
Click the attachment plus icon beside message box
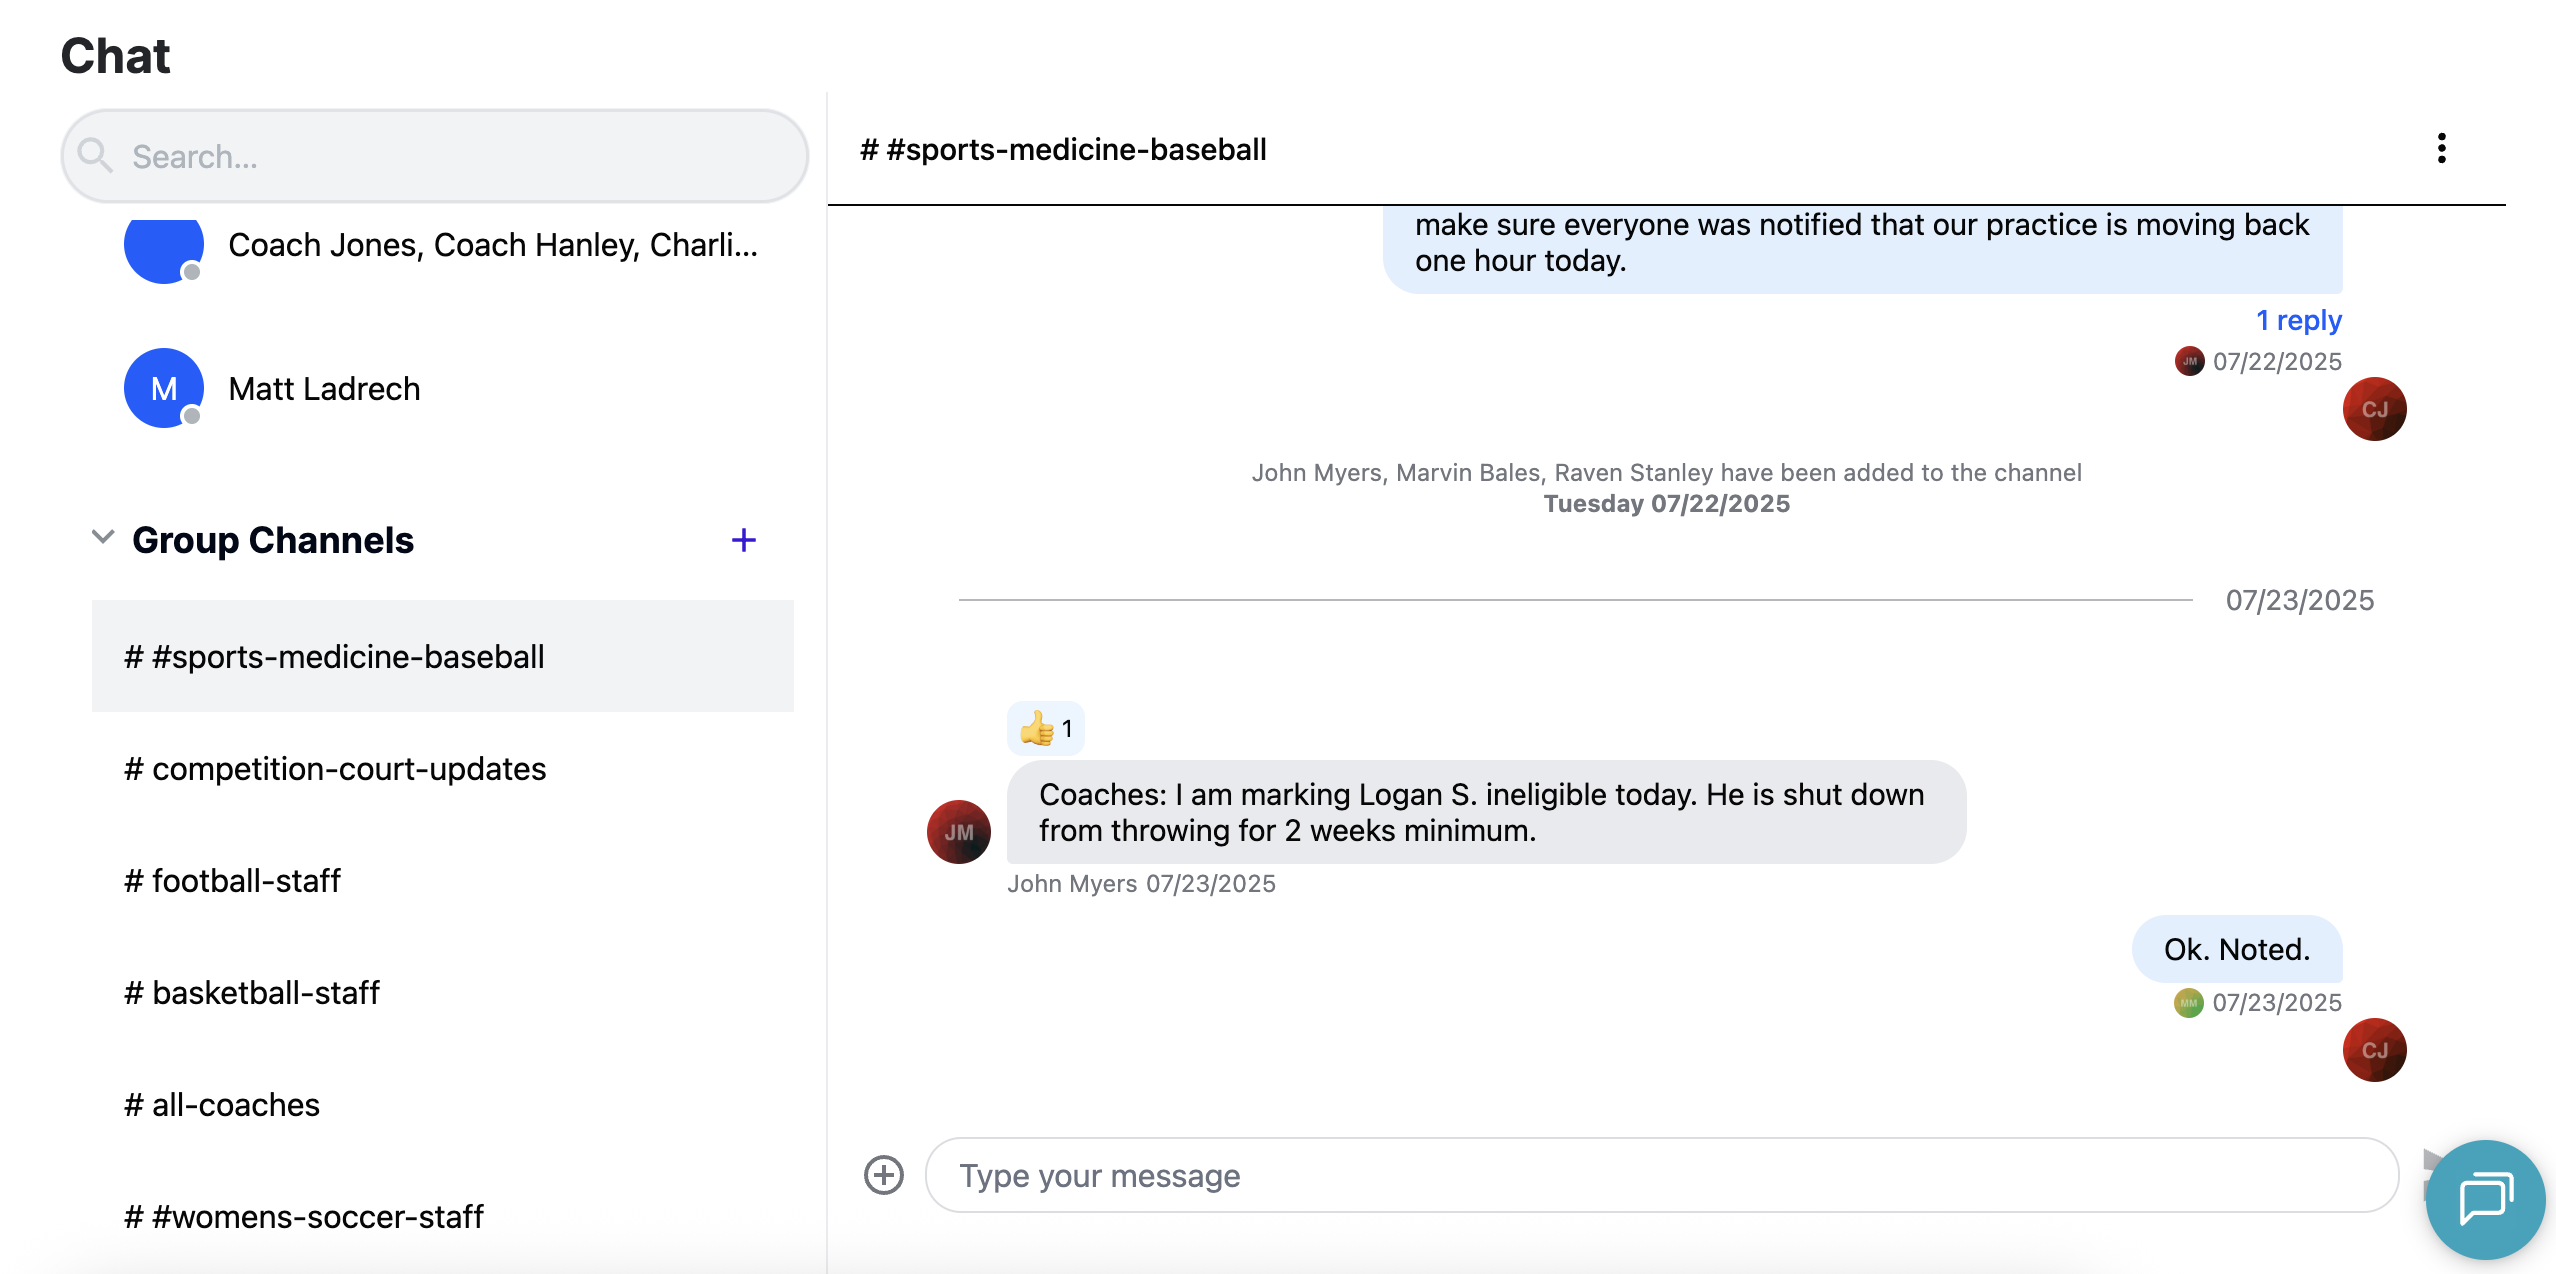click(884, 1175)
